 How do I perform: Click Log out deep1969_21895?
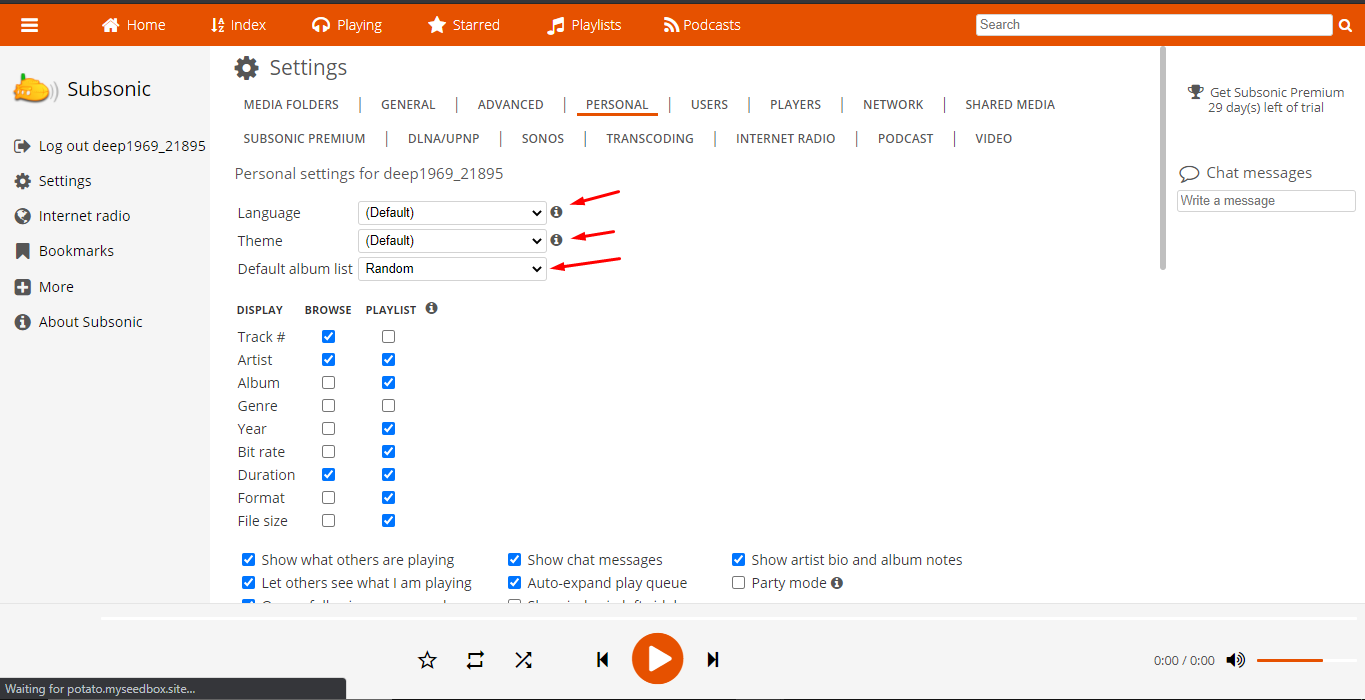(120, 145)
